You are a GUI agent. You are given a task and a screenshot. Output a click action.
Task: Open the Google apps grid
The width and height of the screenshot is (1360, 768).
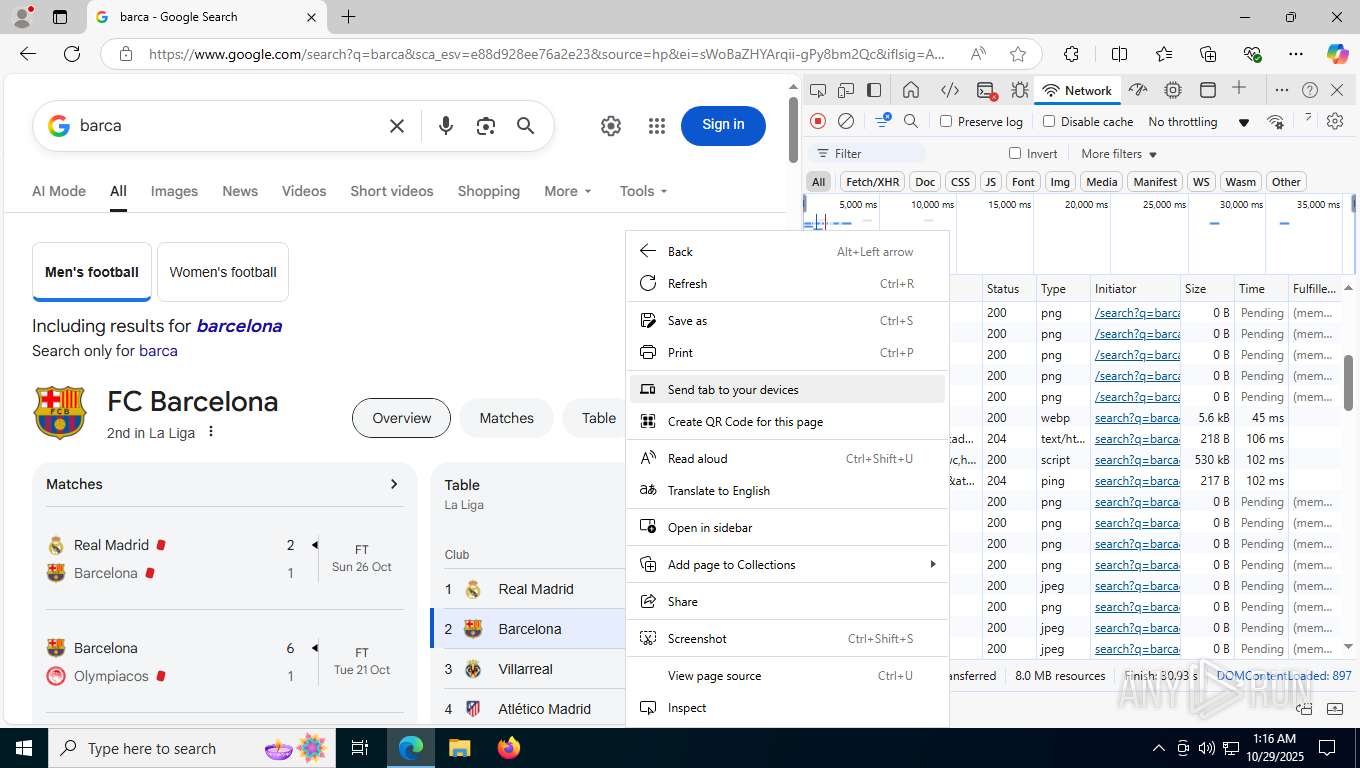coord(657,126)
